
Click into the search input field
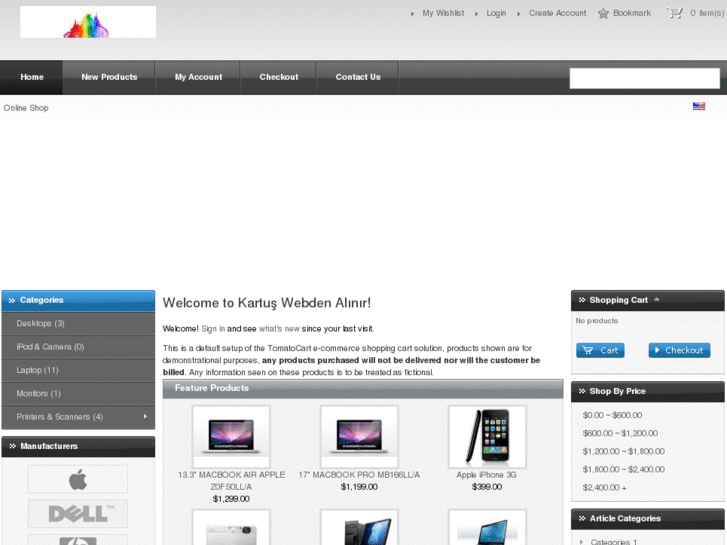click(x=644, y=78)
